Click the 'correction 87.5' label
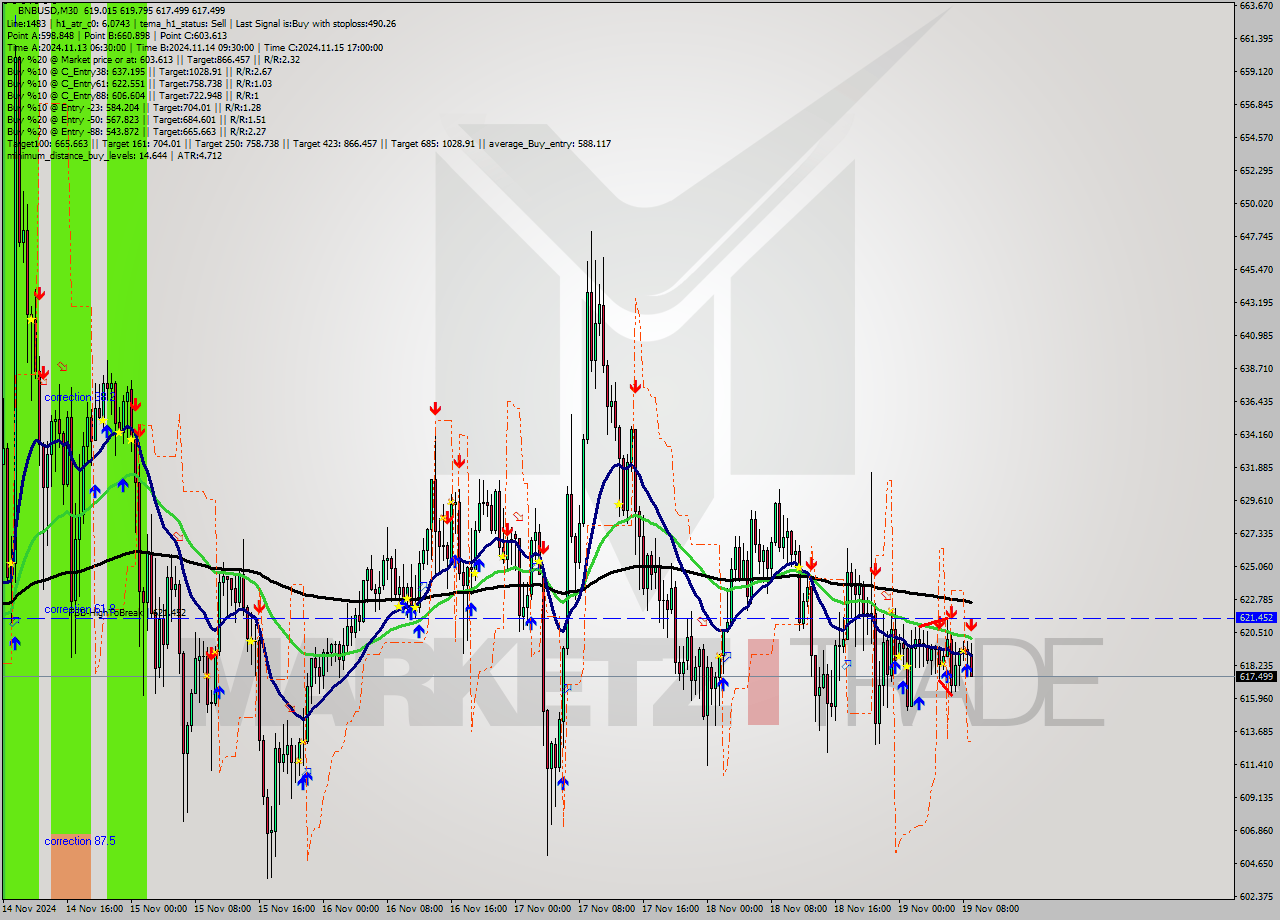The height and width of the screenshot is (920, 1280). [x=80, y=841]
